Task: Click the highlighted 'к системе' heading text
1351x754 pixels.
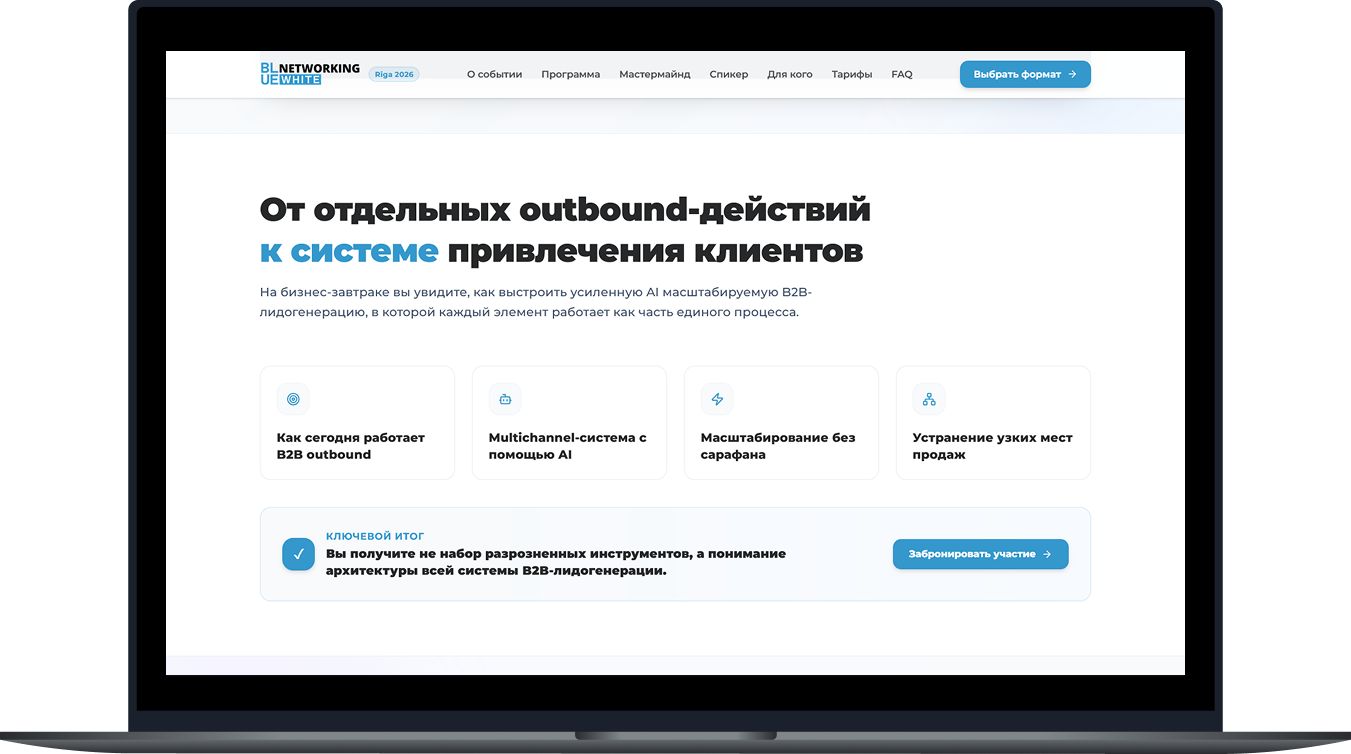Action: click(x=349, y=251)
